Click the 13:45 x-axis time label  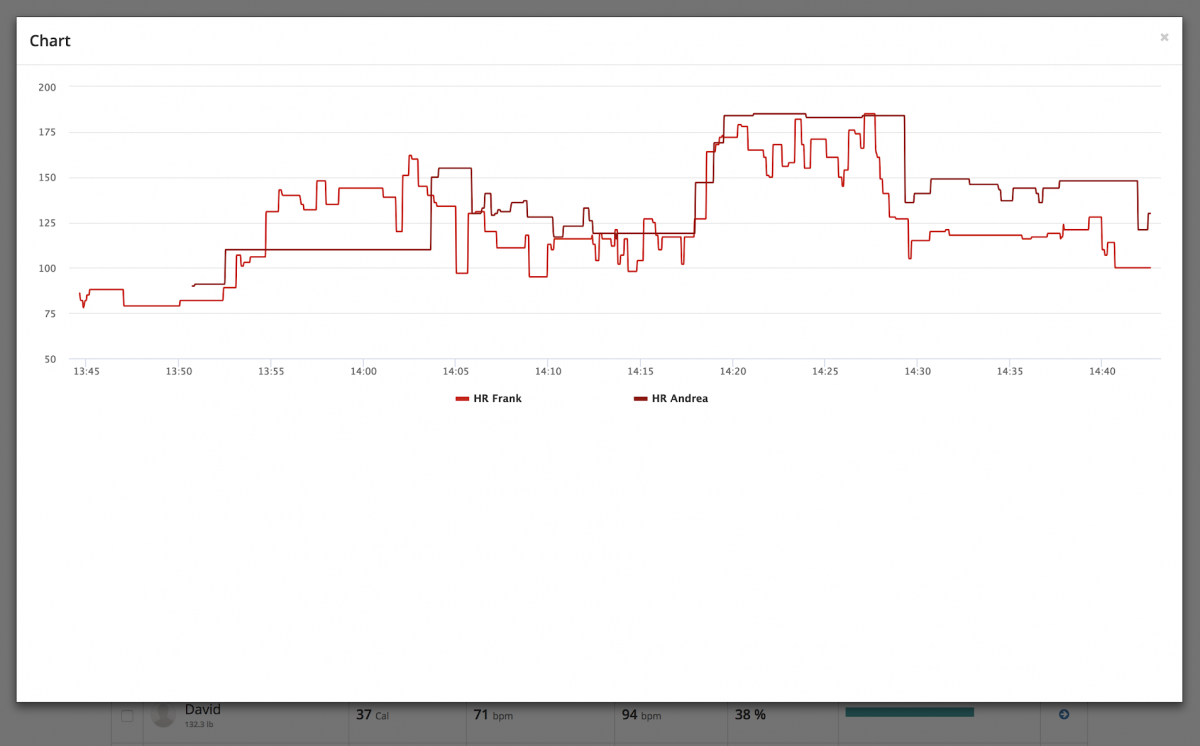pyautogui.click(x=86, y=372)
